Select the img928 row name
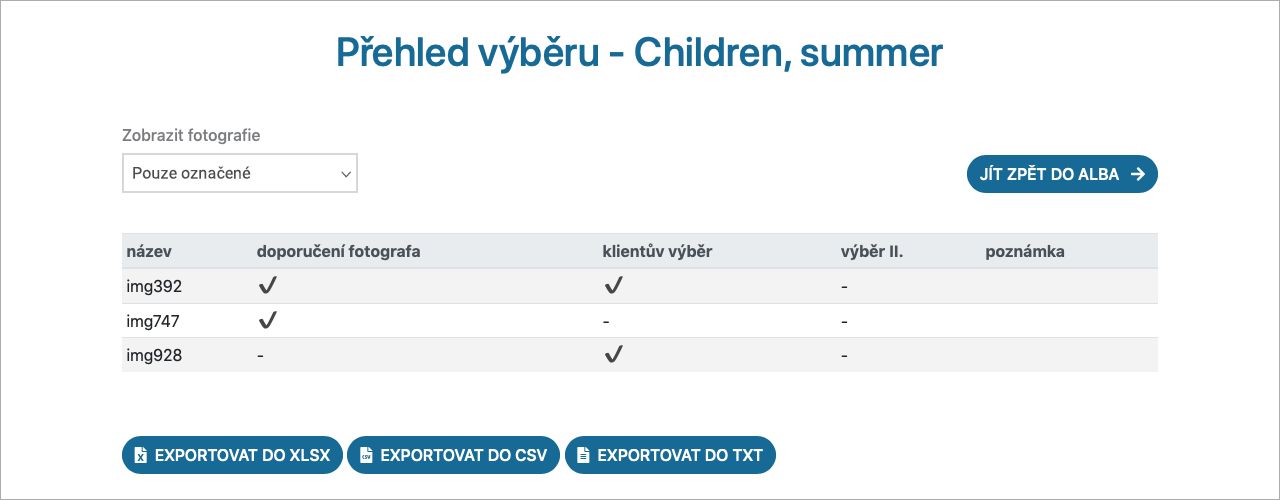Screen dimensions: 1280x500 click(x=154, y=354)
